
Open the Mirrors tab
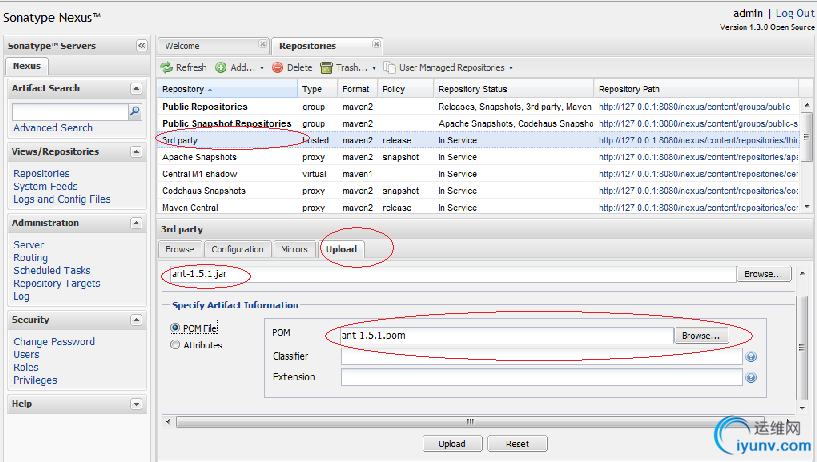point(294,249)
